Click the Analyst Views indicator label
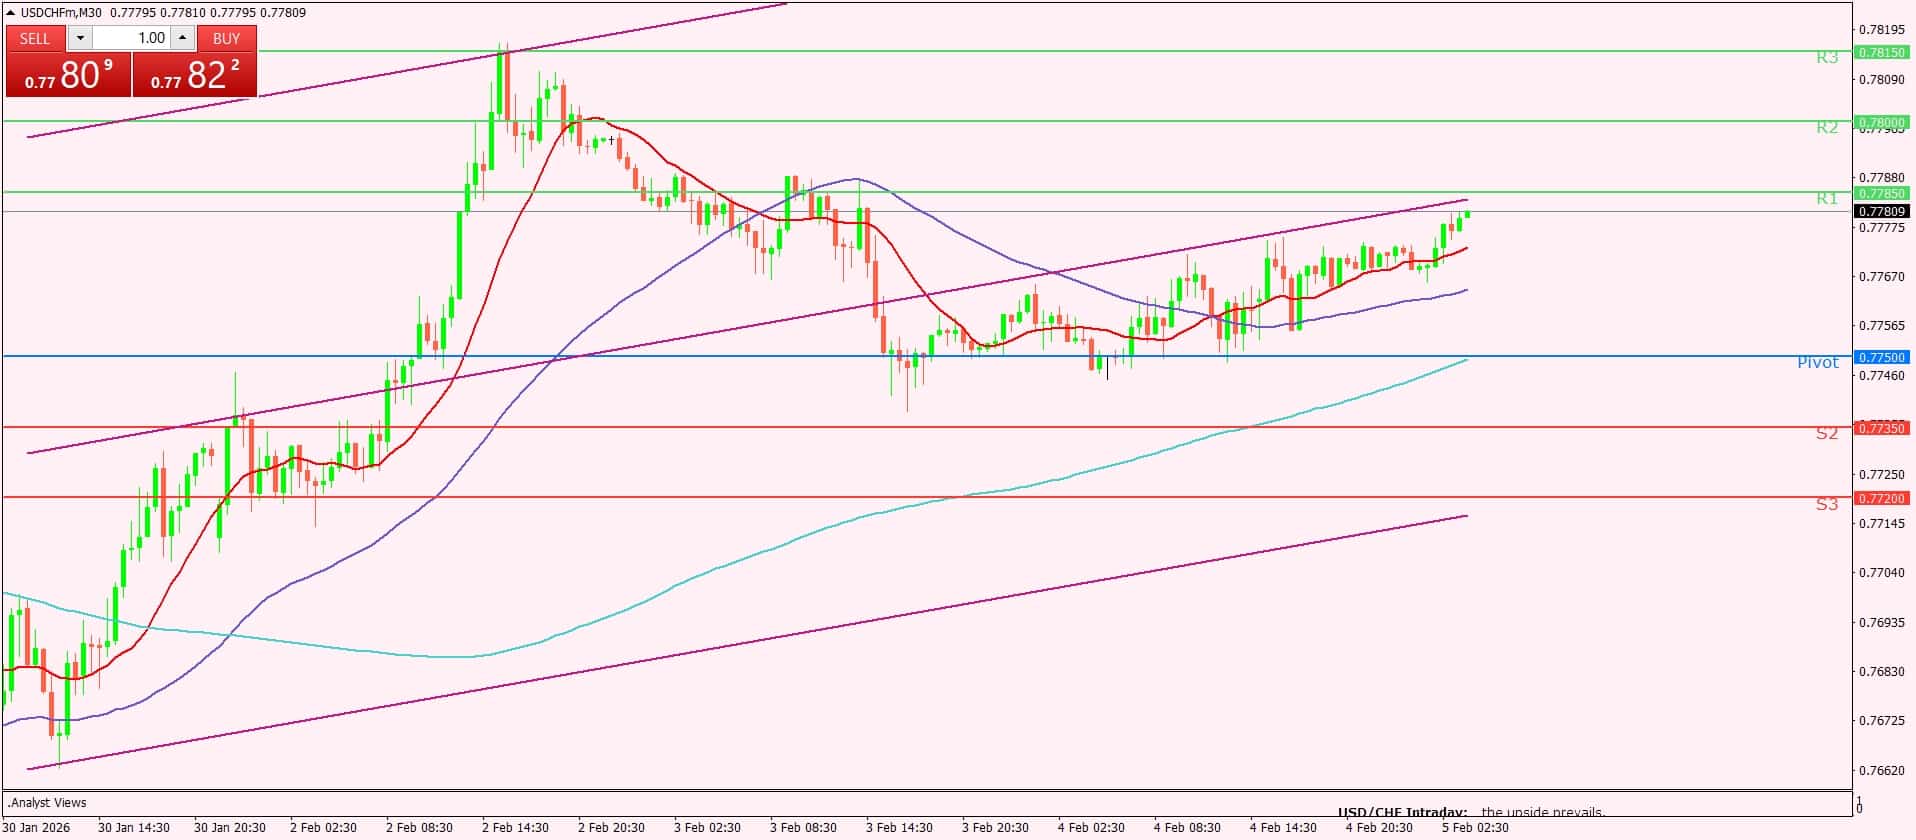The height and width of the screenshot is (840, 1916). pyautogui.click(x=48, y=803)
